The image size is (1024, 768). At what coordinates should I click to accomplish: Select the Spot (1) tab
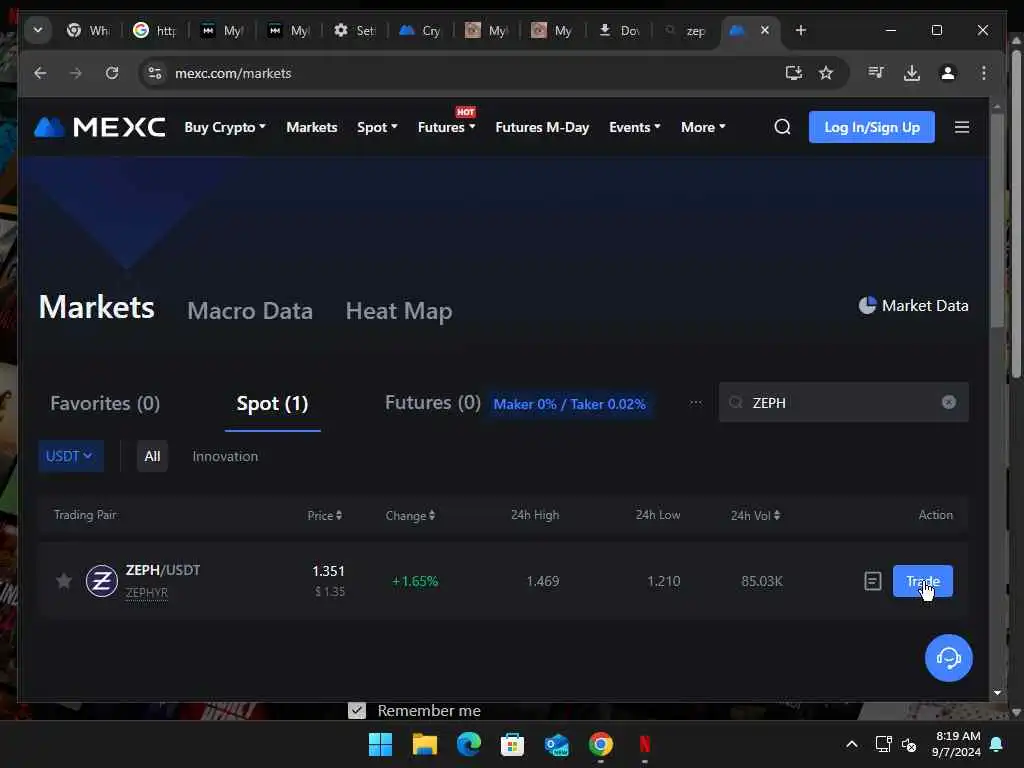(x=272, y=403)
